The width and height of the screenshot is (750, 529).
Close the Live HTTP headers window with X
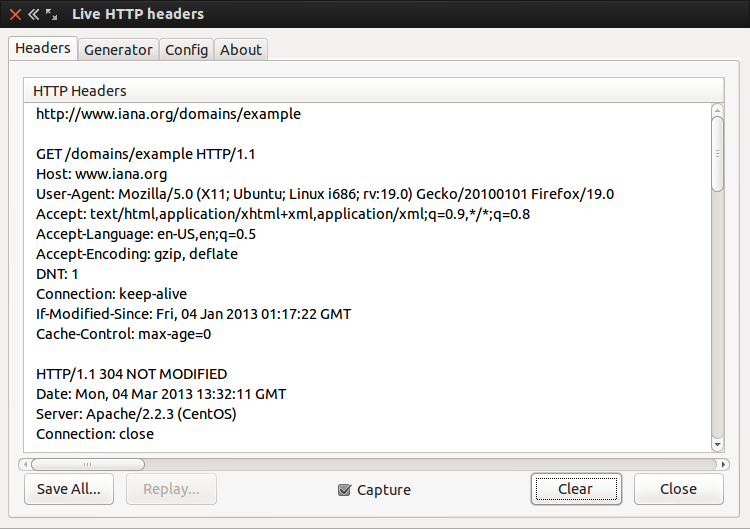(x=15, y=14)
